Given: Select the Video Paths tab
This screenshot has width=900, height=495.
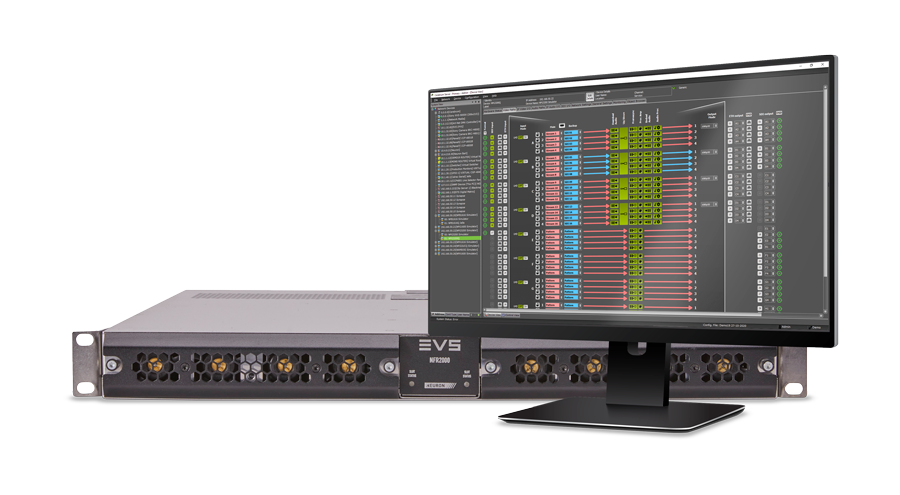Looking at the screenshot, I should (x=509, y=110).
